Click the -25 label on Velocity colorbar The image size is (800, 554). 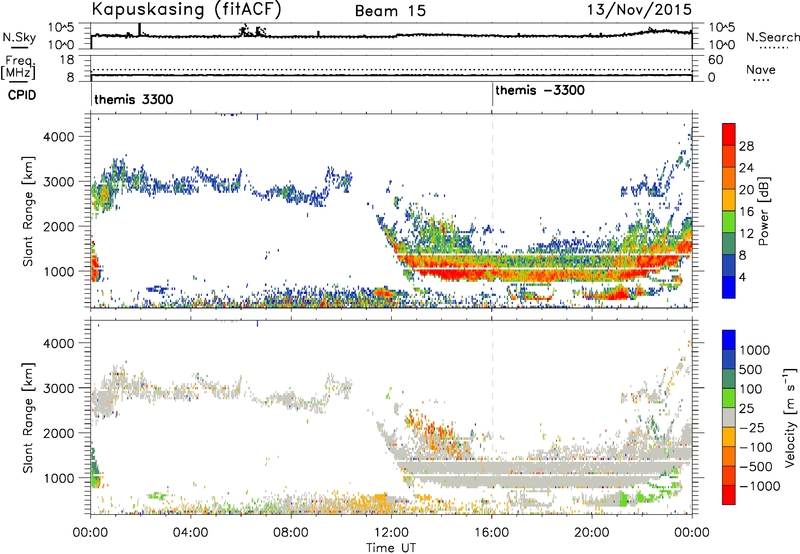pos(751,428)
